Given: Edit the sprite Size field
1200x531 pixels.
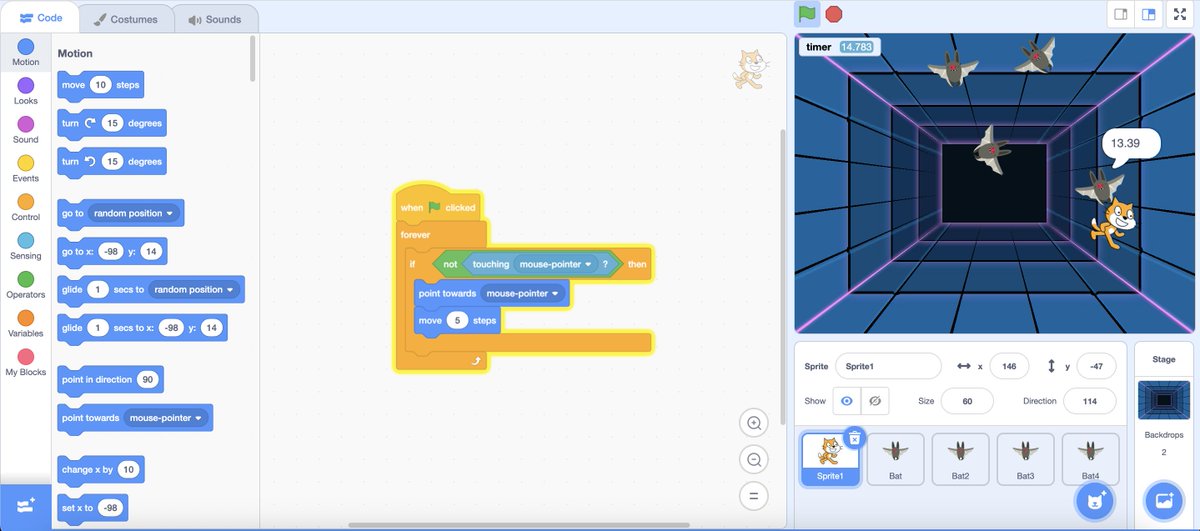Looking at the screenshot, I should point(967,401).
